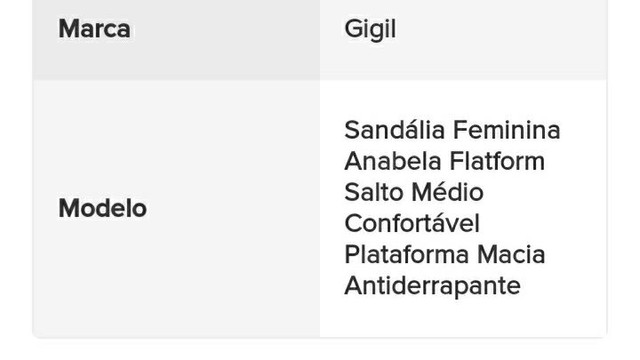Click blank space below Antiderrapante in cell
This screenshot has height=360, width=640.
point(463,318)
